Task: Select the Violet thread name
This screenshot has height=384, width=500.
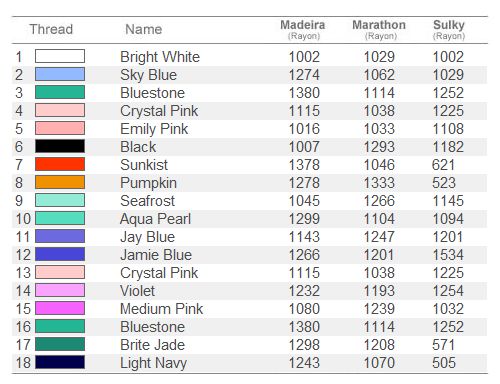Action: [x=137, y=291]
